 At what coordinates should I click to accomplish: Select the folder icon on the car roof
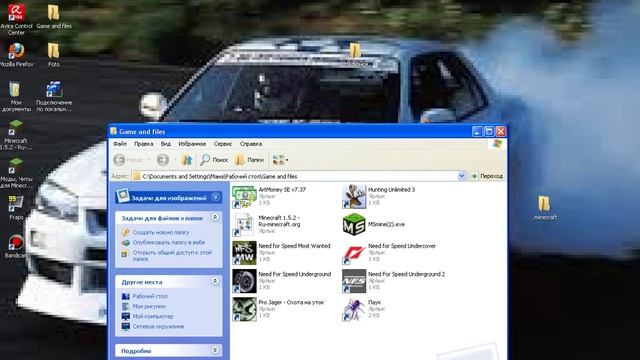point(355,51)
